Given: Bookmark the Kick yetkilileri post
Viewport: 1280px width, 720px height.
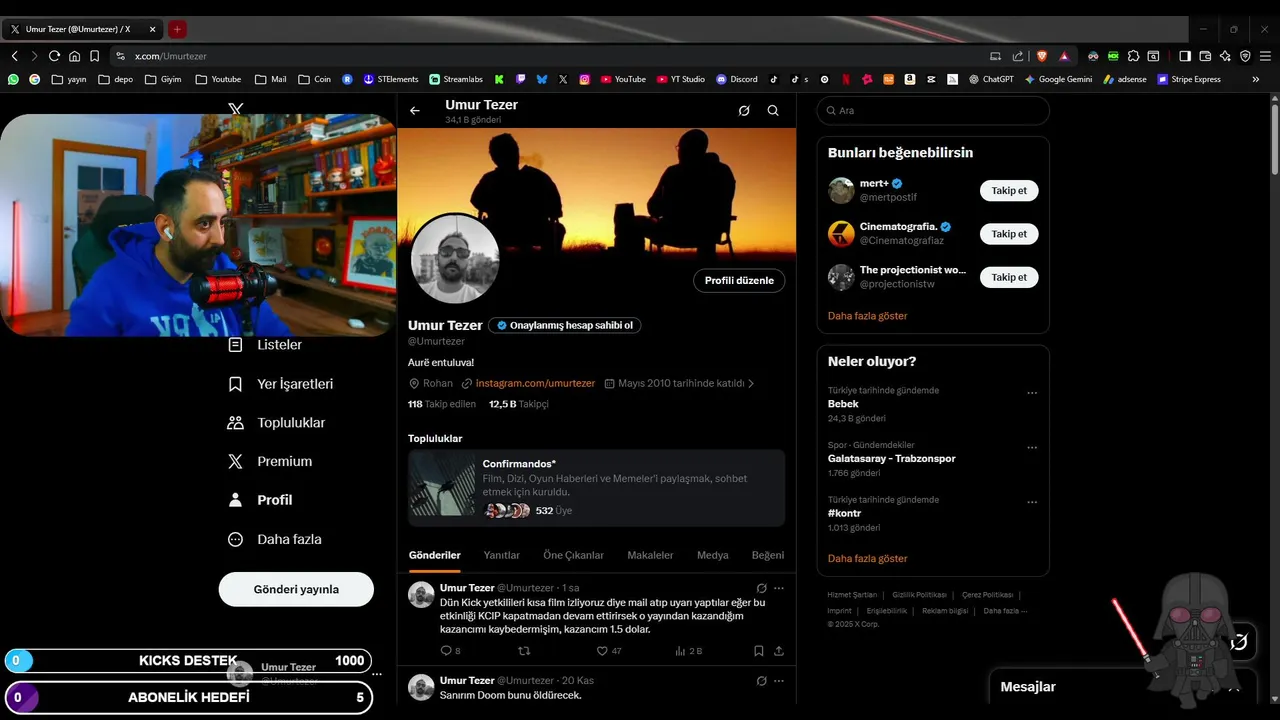Looking at the screenshot, I should (759, 650).
